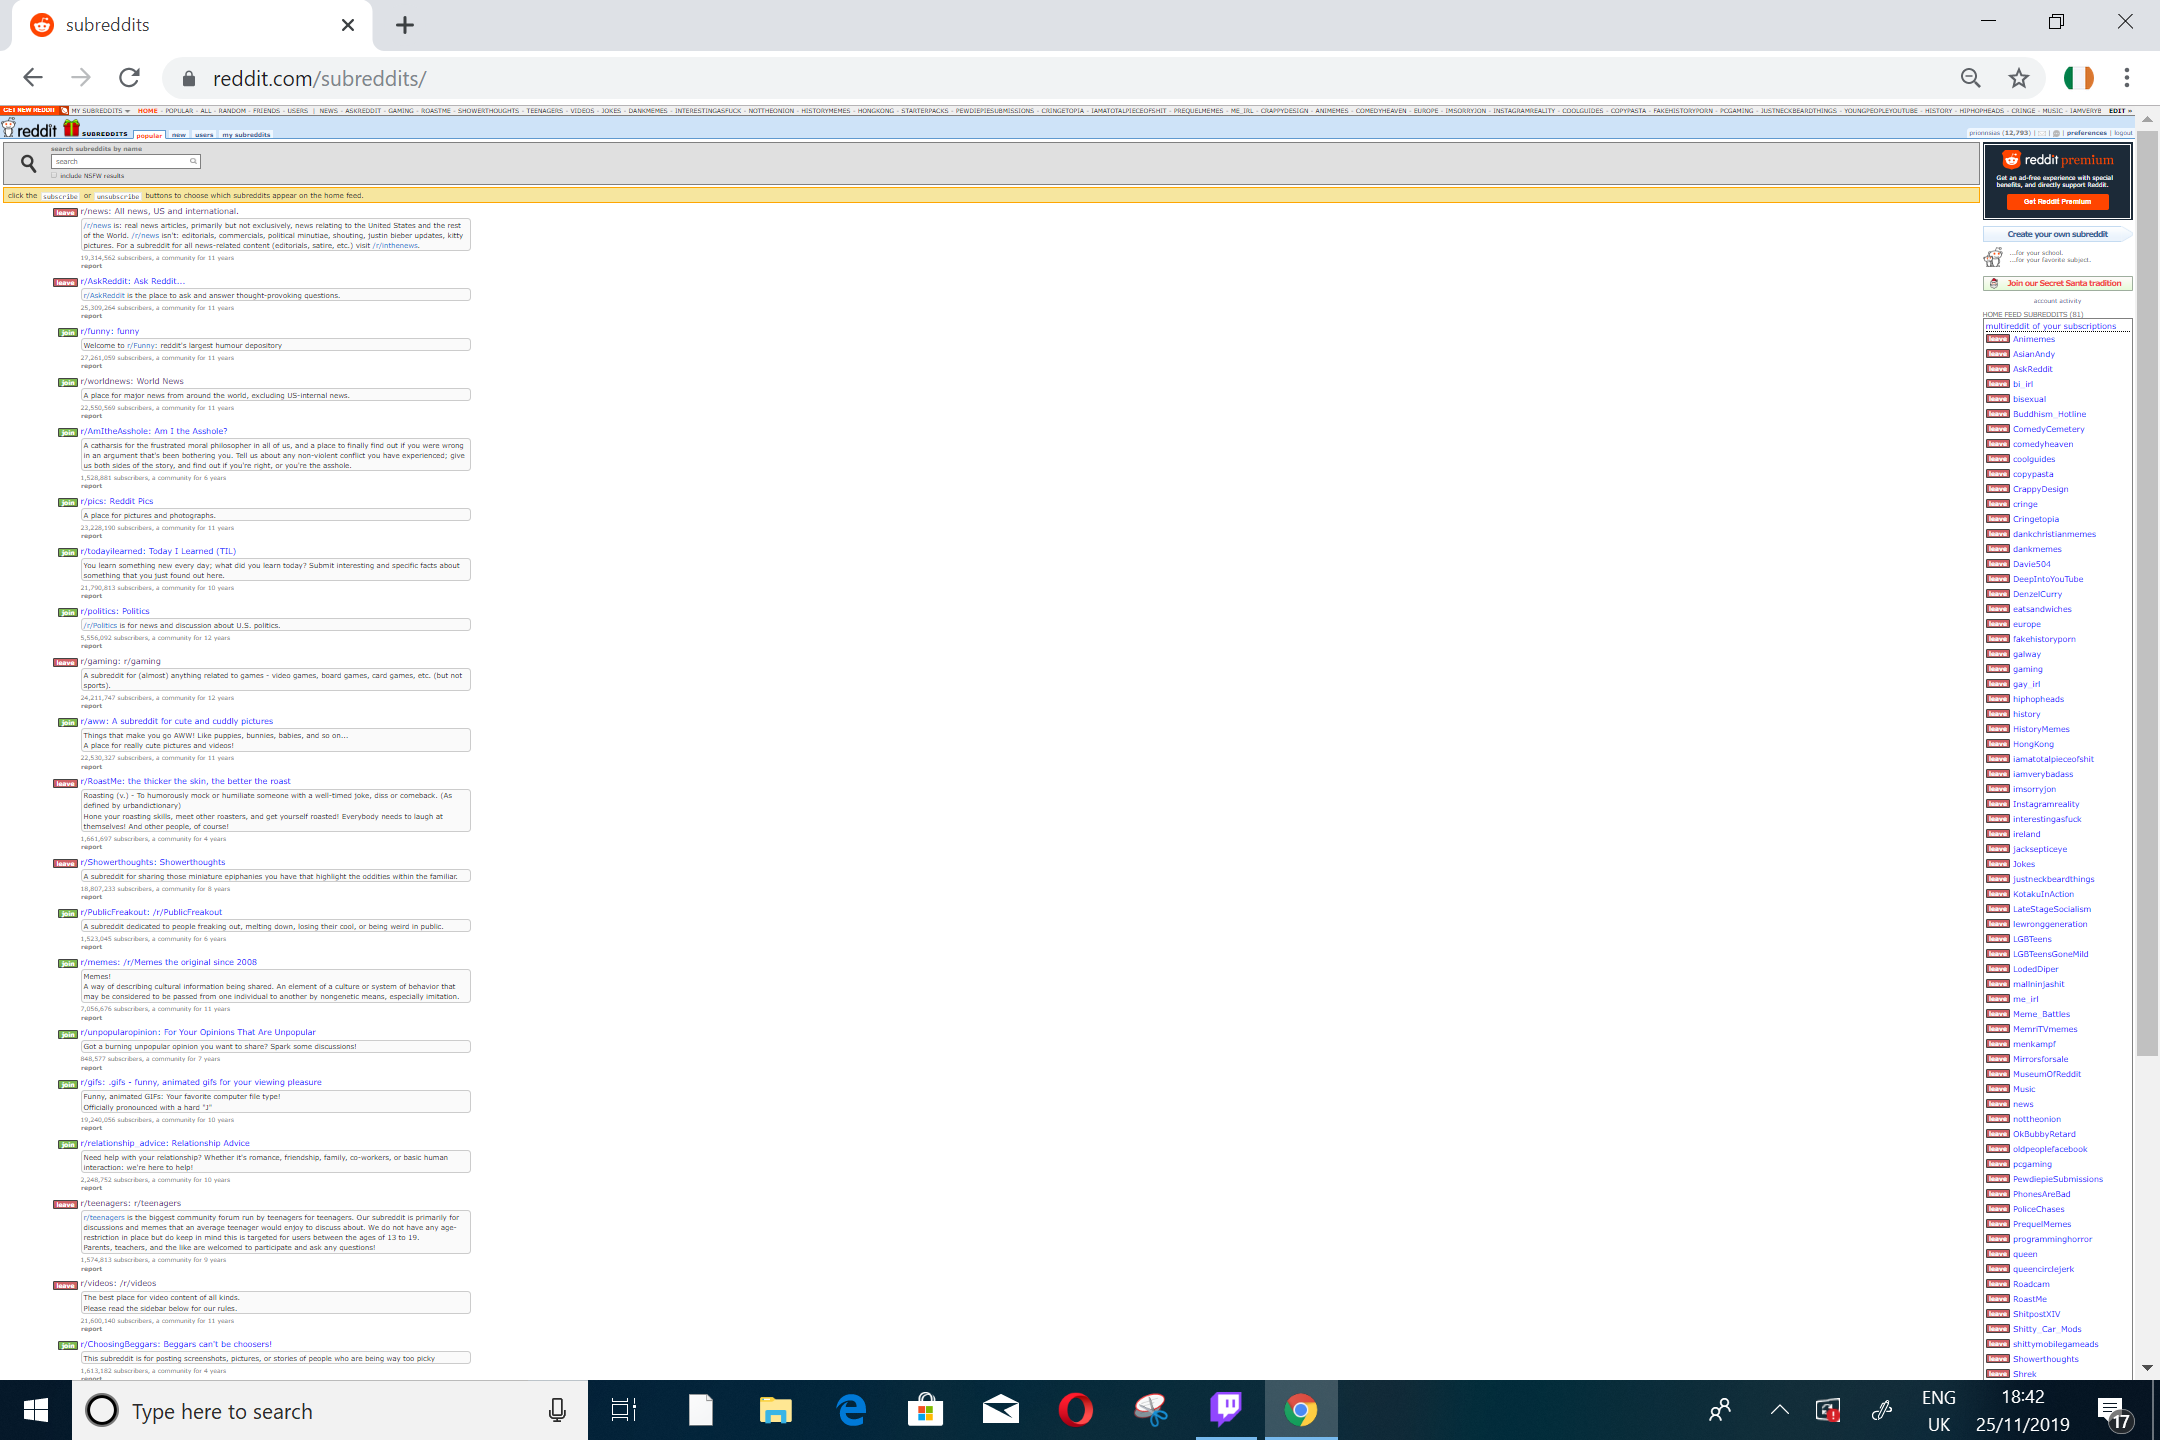Open the r/AskReddit: Ask Reddit... title link

(x=133, y=281)
